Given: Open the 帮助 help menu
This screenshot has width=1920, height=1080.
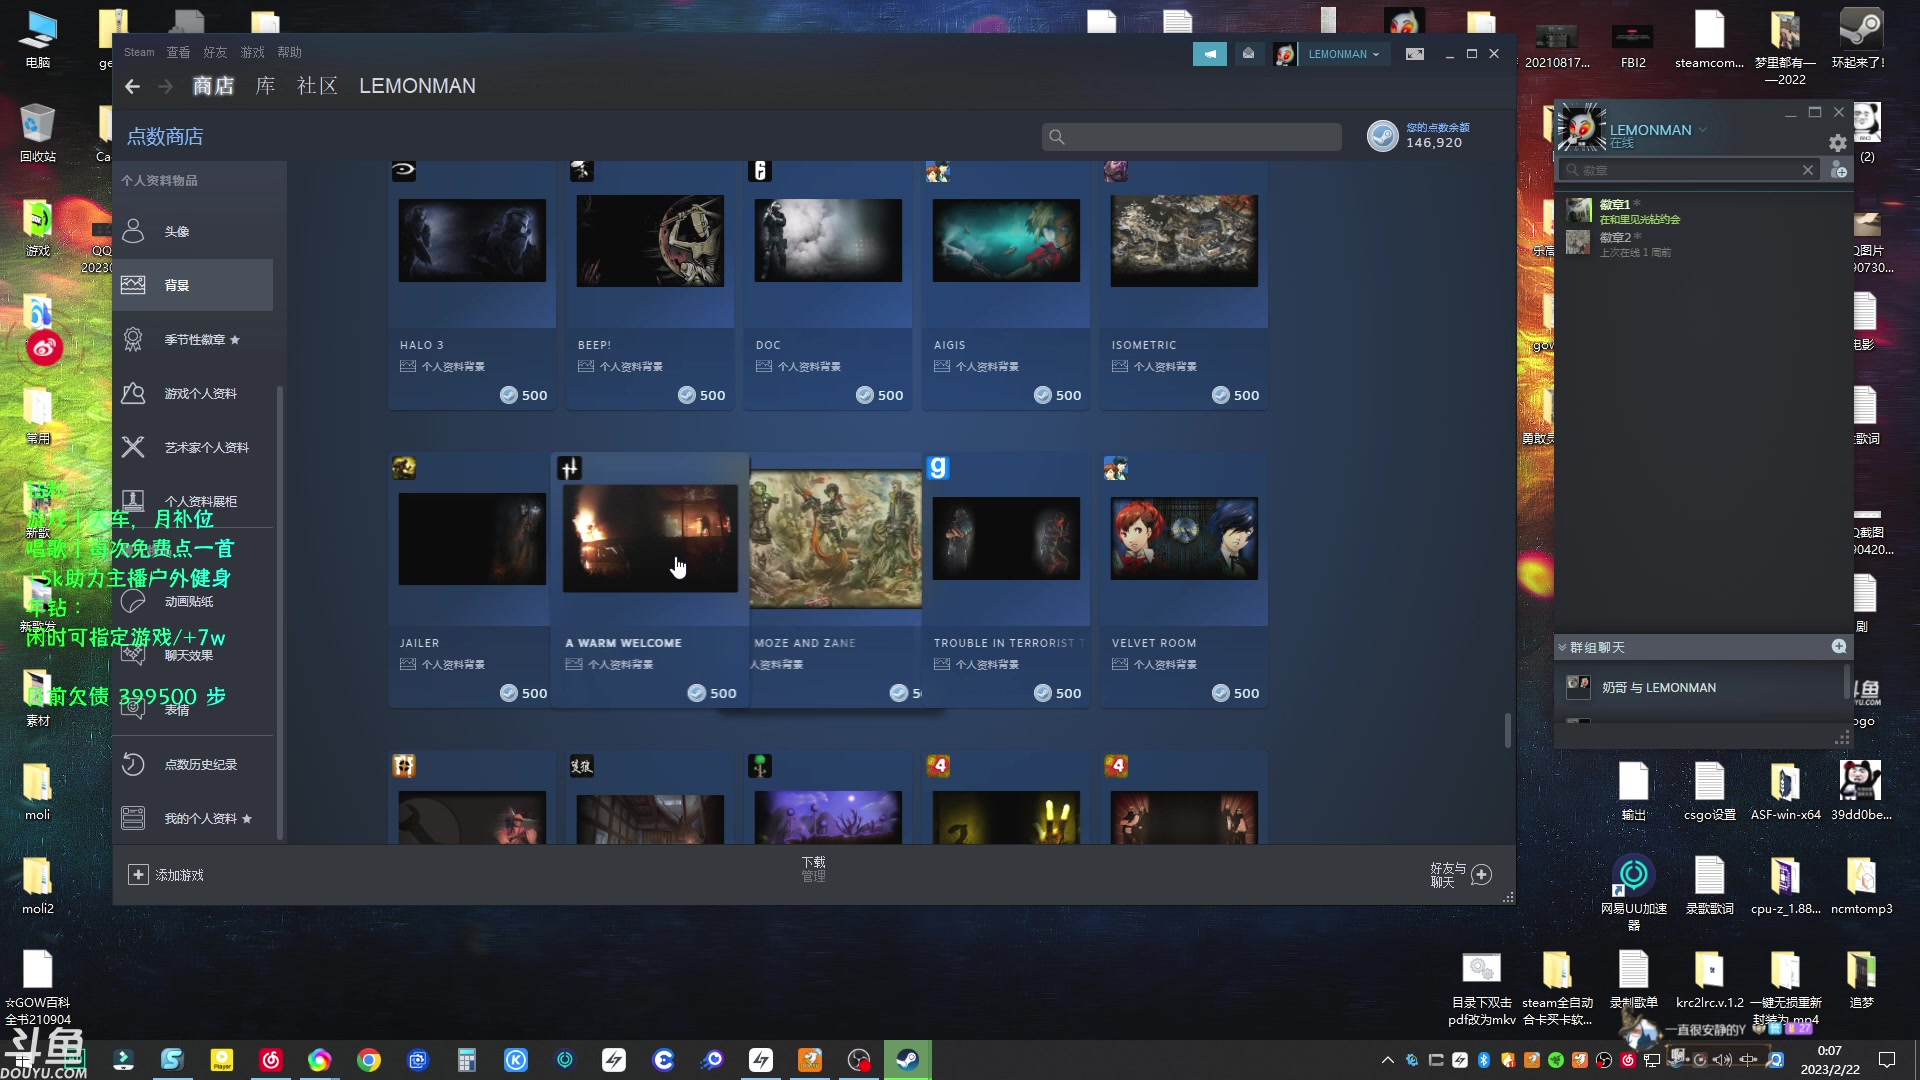Looking at the screenshot, I should 289,52.
